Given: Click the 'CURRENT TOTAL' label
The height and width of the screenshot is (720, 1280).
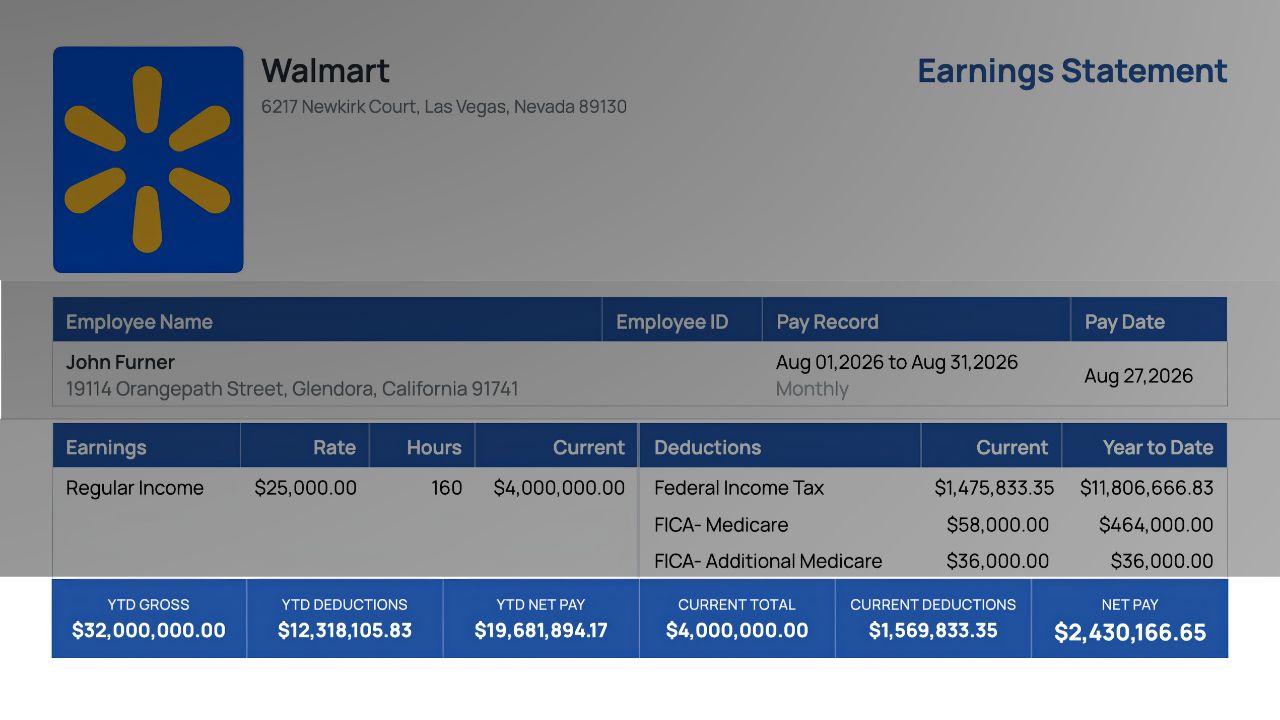Looking at the screenshot, I should point(737,605).
